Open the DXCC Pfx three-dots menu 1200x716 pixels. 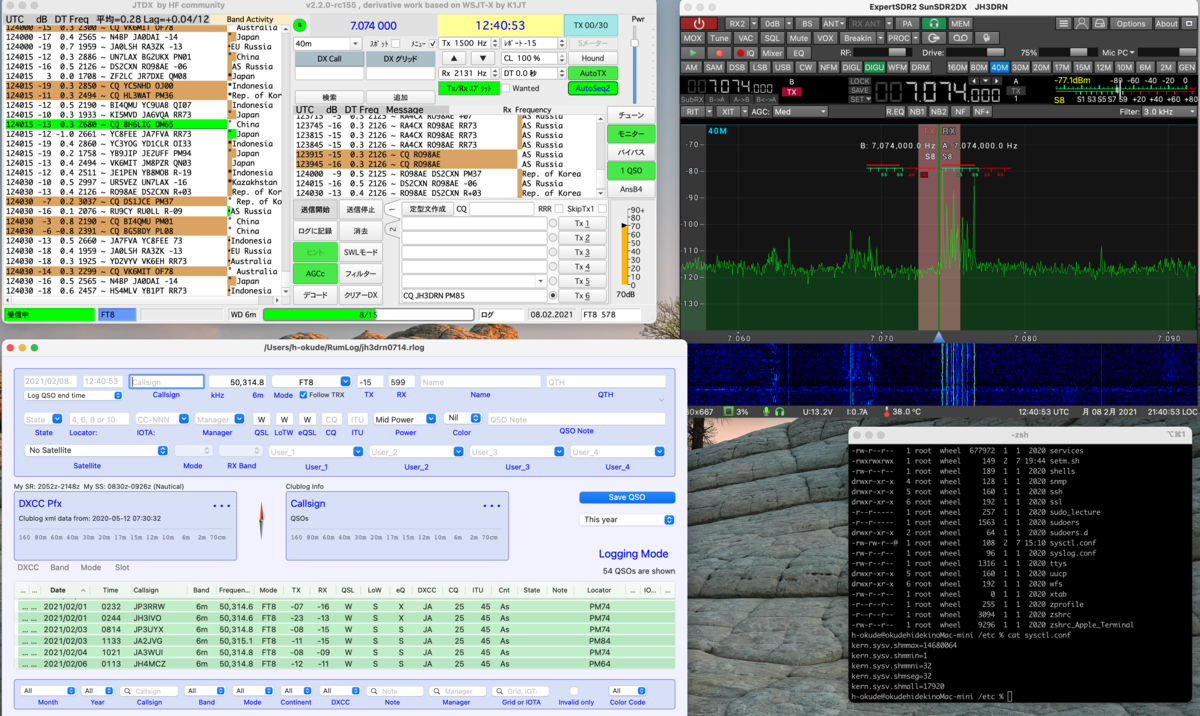click(x=222, y=506)
